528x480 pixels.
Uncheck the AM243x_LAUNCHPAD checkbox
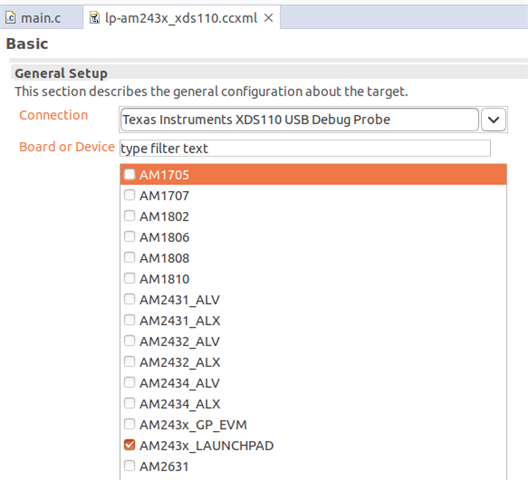tap(130, 445)
